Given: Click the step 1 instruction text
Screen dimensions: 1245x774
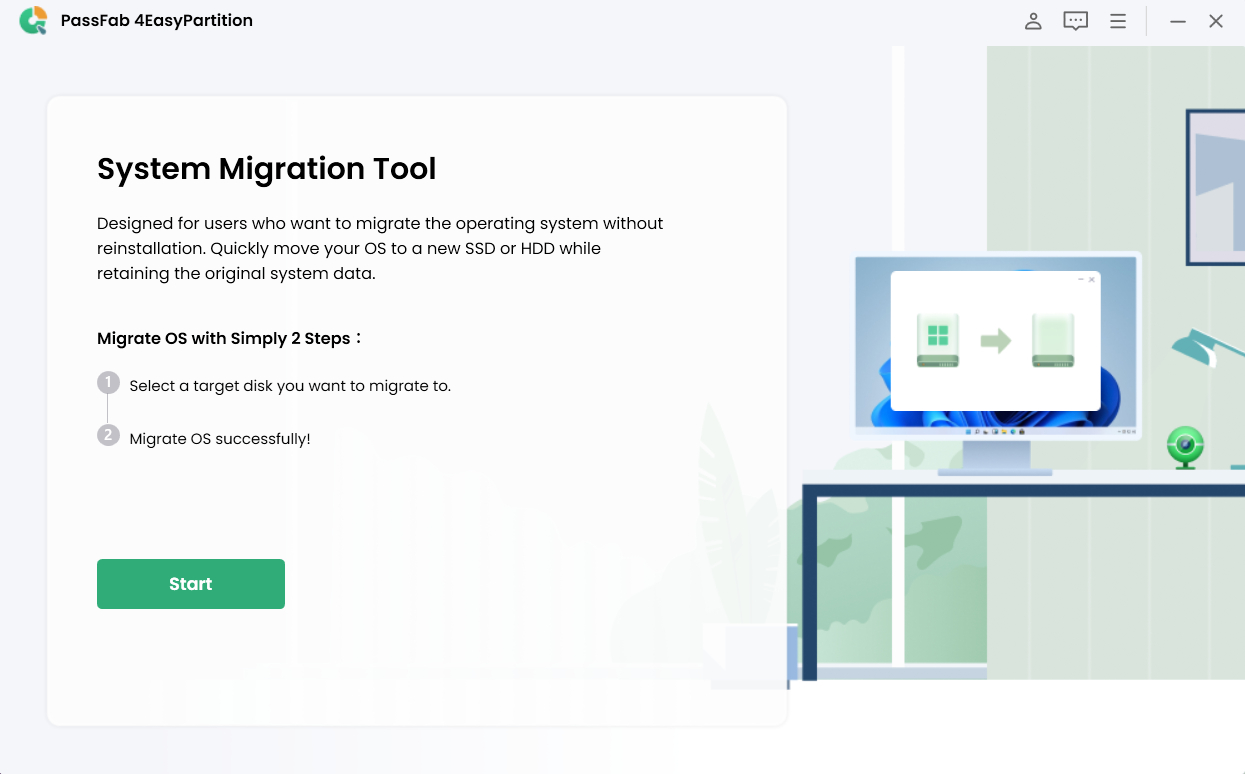Looking at the screenshot, I should [288, 385].
